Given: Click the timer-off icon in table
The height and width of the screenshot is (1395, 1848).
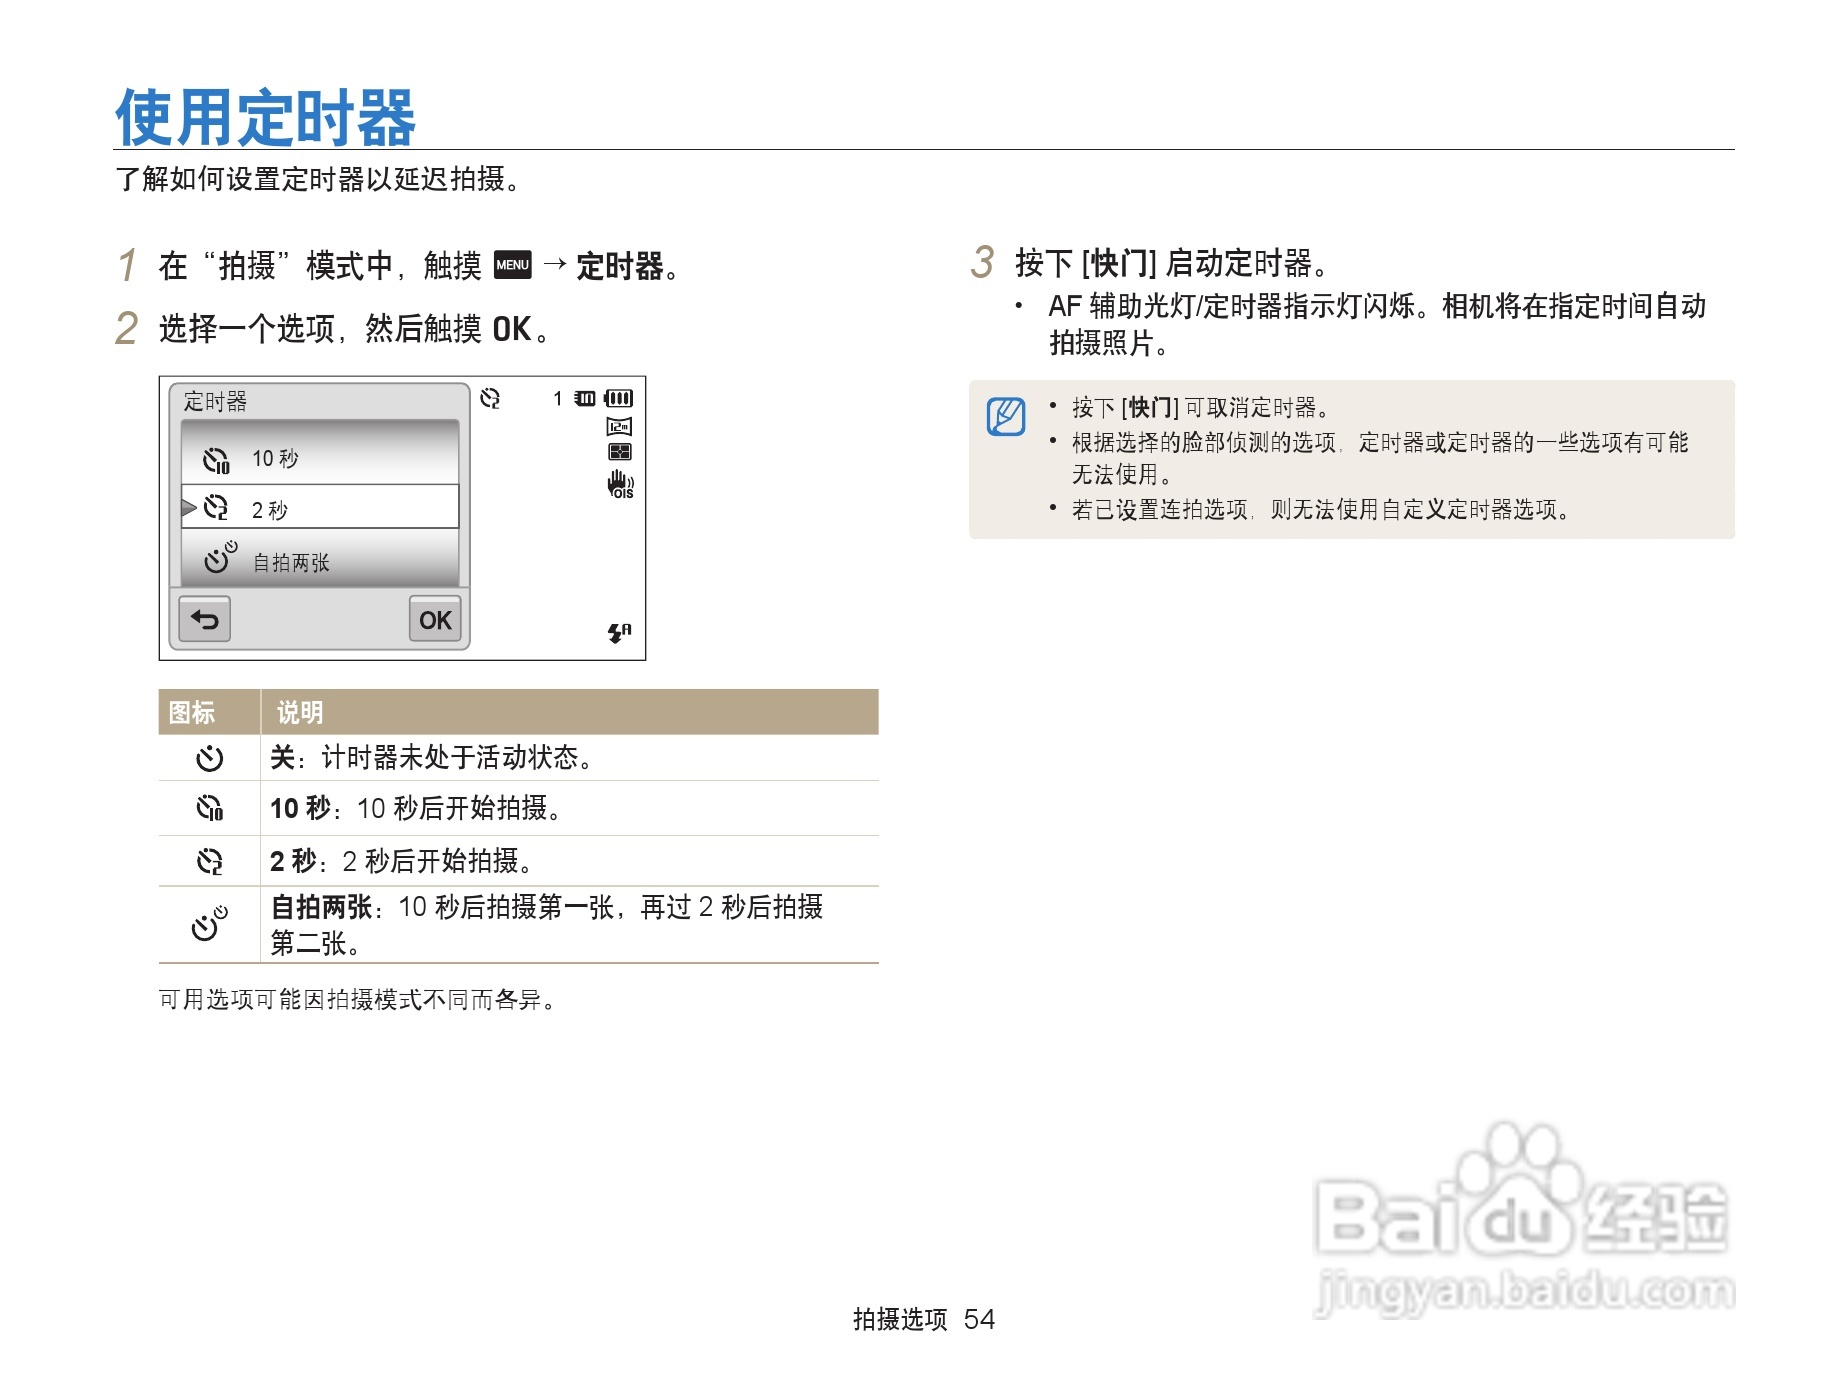Looking at the screenshot, I should [x=210, y=758].
